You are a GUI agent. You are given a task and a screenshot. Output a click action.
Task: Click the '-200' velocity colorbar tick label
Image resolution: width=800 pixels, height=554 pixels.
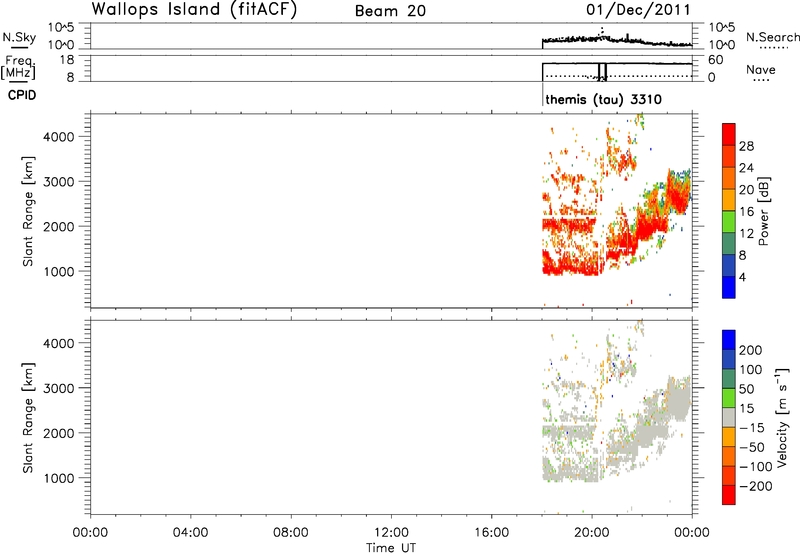coord(756,486)
